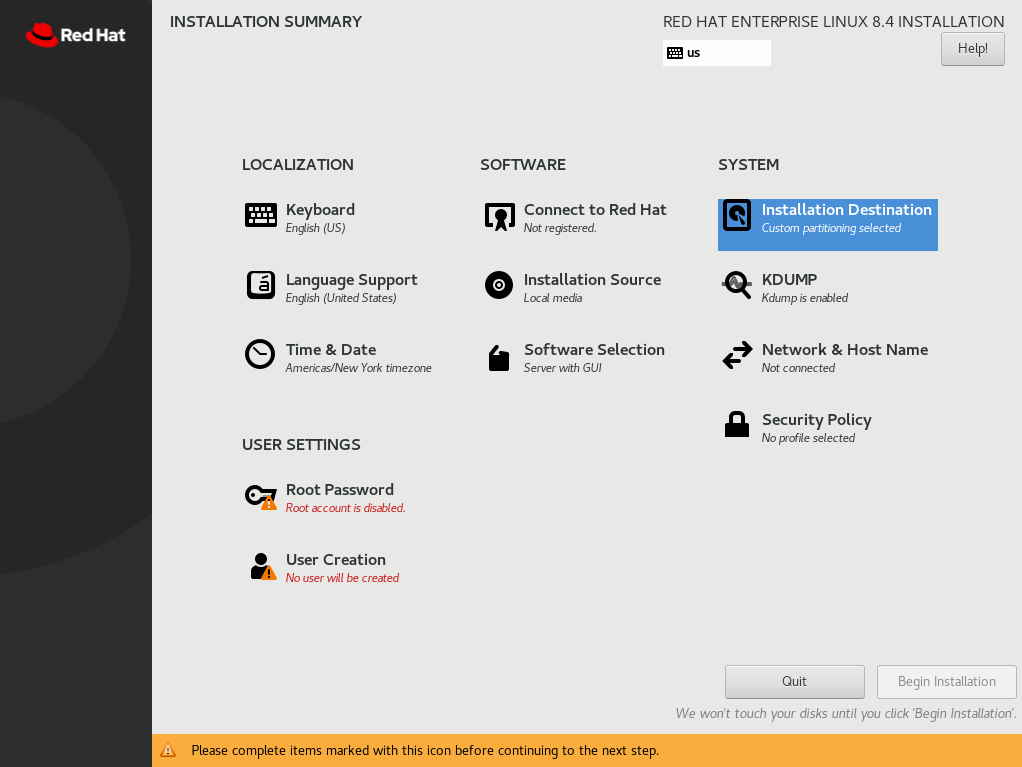Open Connect to Red Hat title

pyautogui.click(x=595, y=209)
